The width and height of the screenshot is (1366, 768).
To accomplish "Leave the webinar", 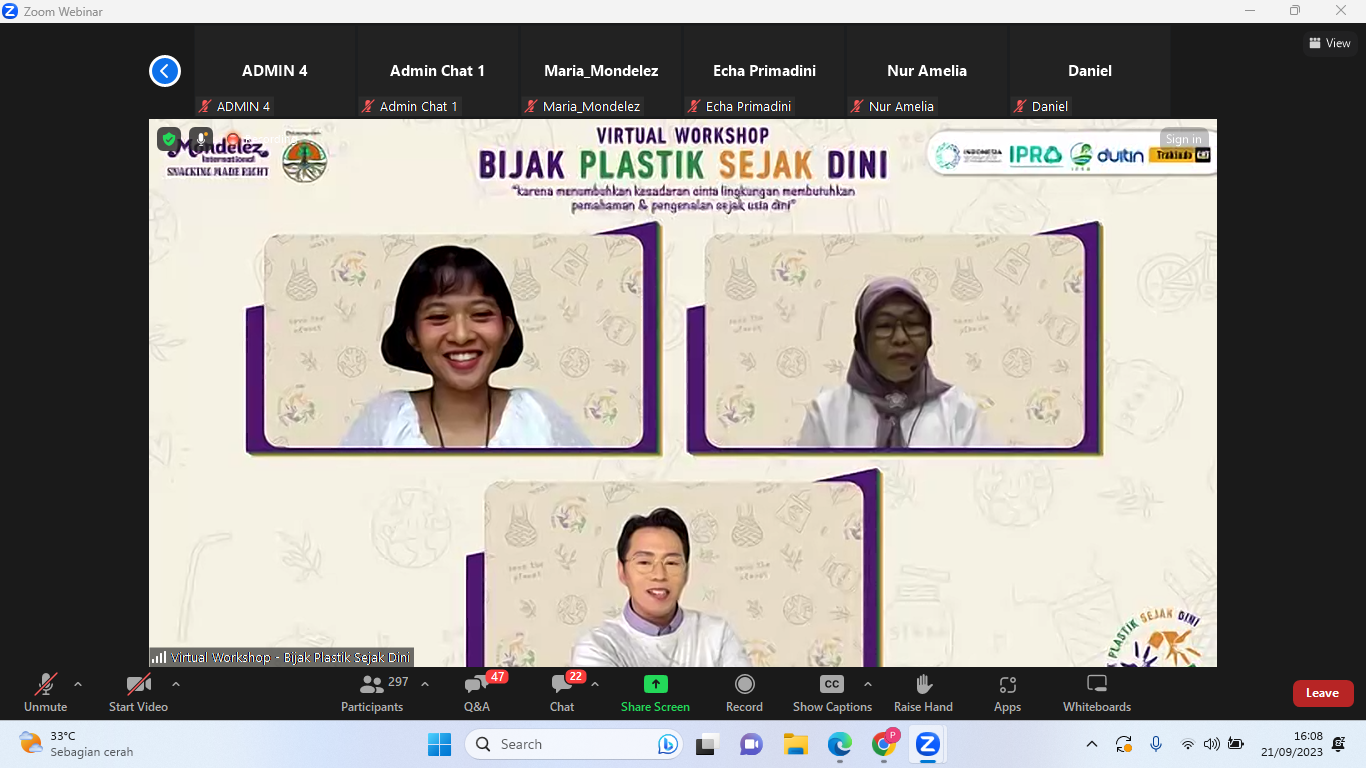I will pos(1322,693).
